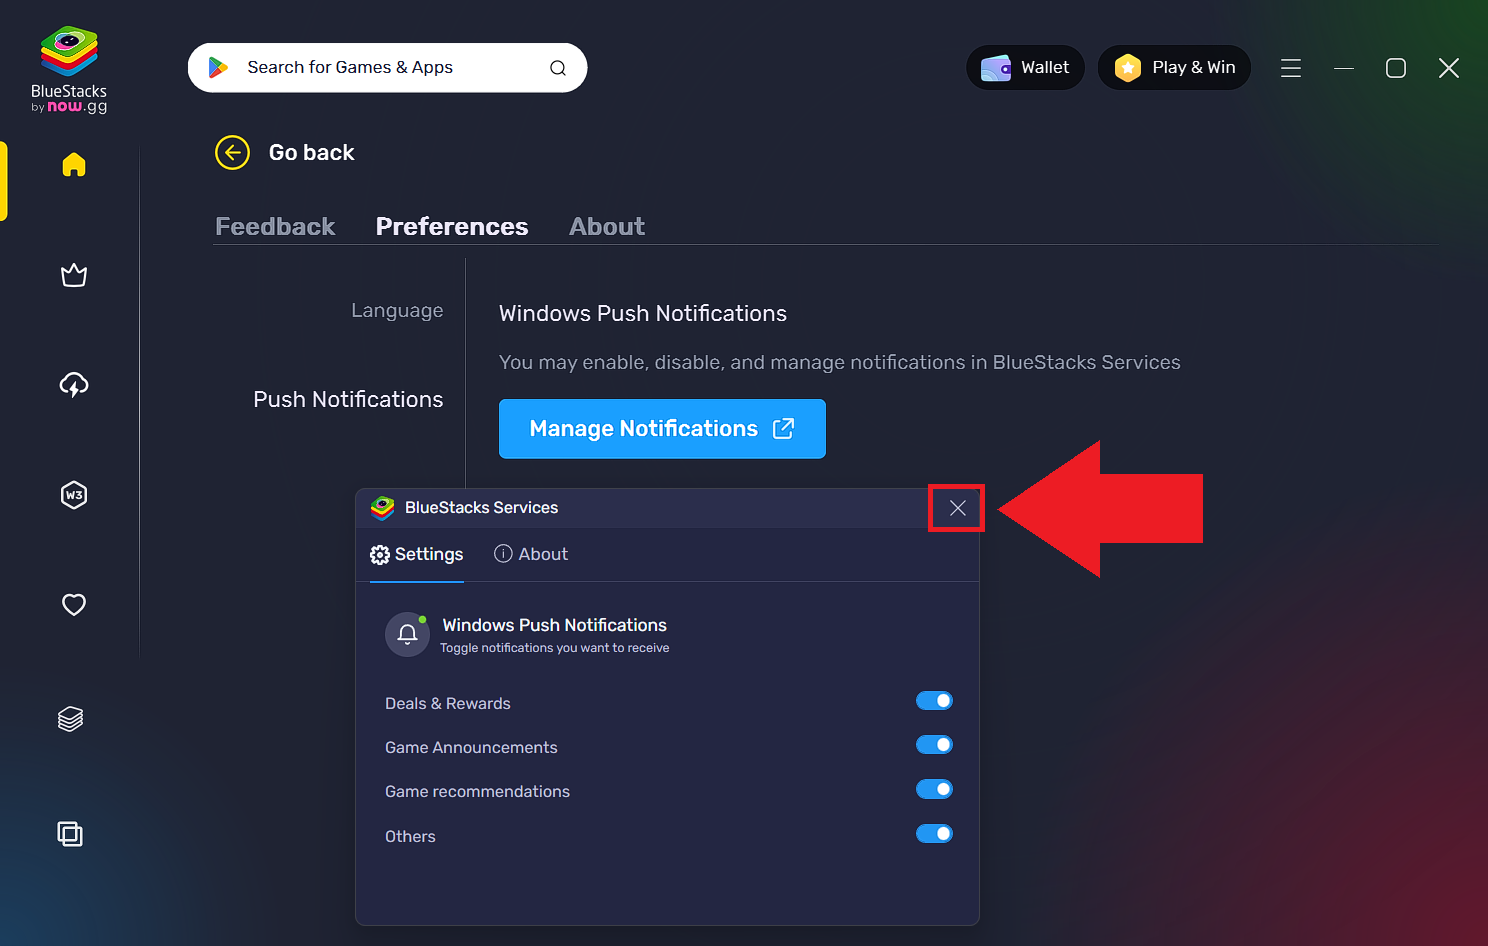This screenshot has height=946, width=1488.
Task: Click the Manage Notifications button
Action: [661, 428]
